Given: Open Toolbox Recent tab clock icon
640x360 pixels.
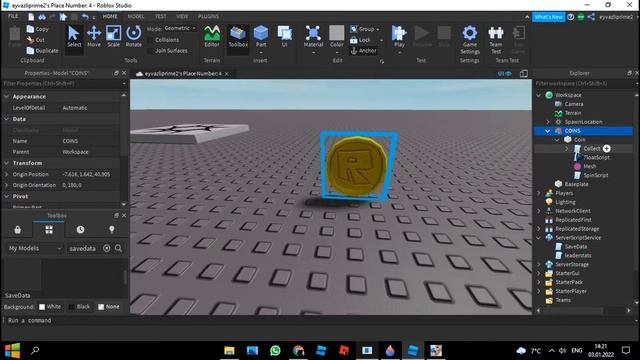Looking at the screenshot, I should [80, 229].
